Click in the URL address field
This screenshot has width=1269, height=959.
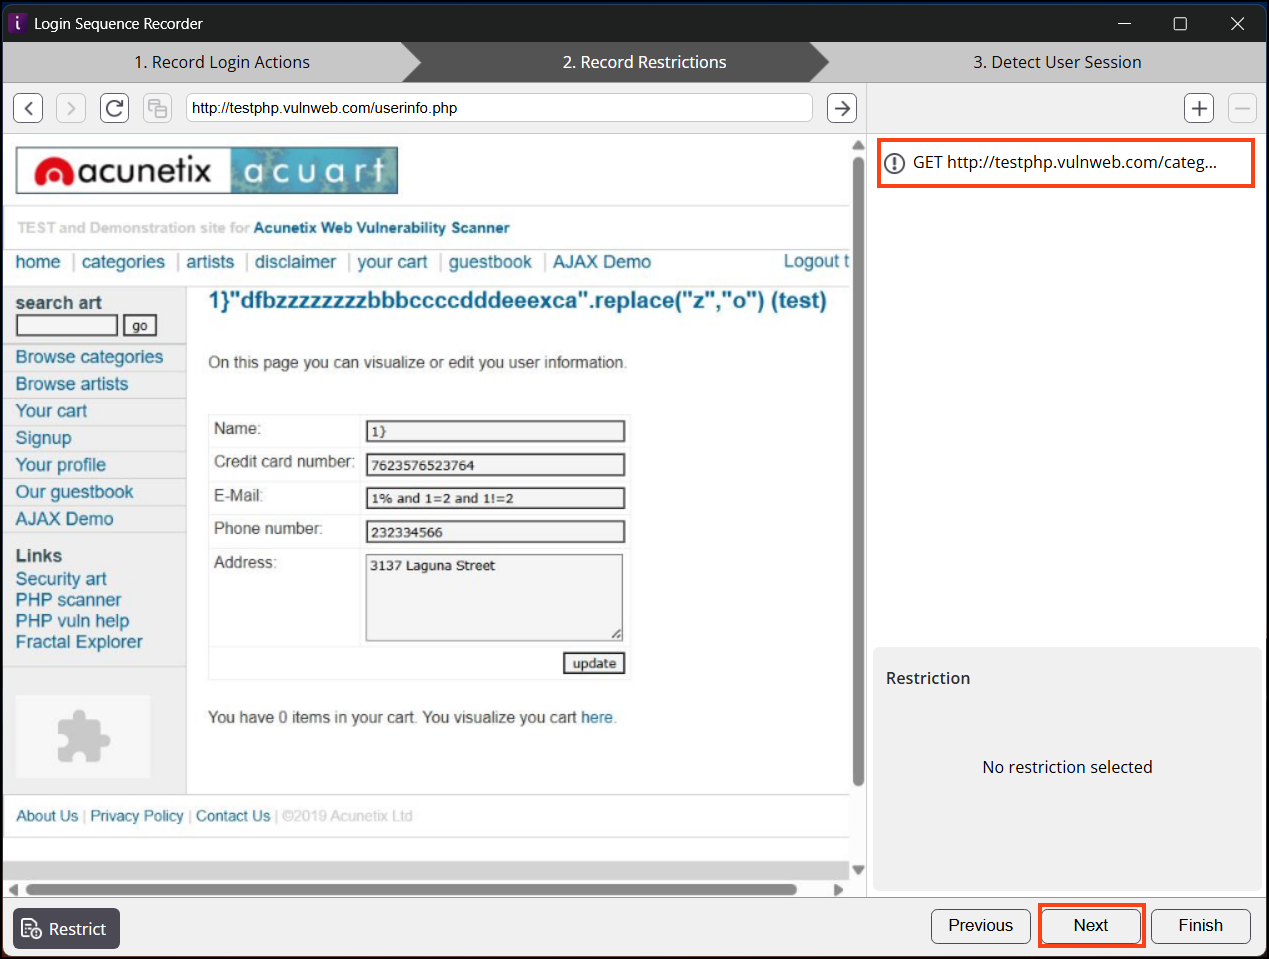pyautogui.click(x=498, y=108)
